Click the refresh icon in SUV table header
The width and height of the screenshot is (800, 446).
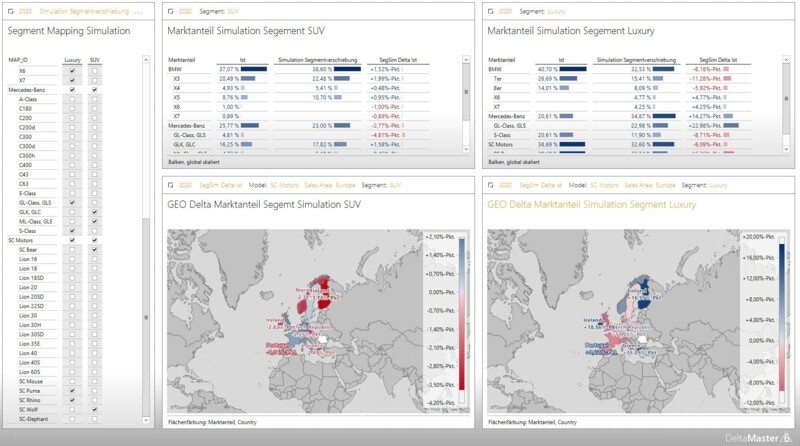click(x=171, y=11)
